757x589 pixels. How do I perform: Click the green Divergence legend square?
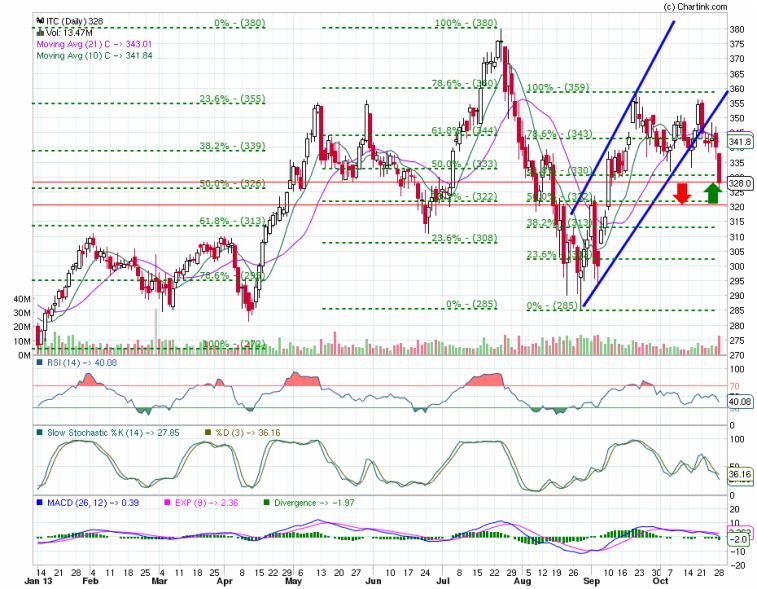pyautogui.click(x=266, y=503)
